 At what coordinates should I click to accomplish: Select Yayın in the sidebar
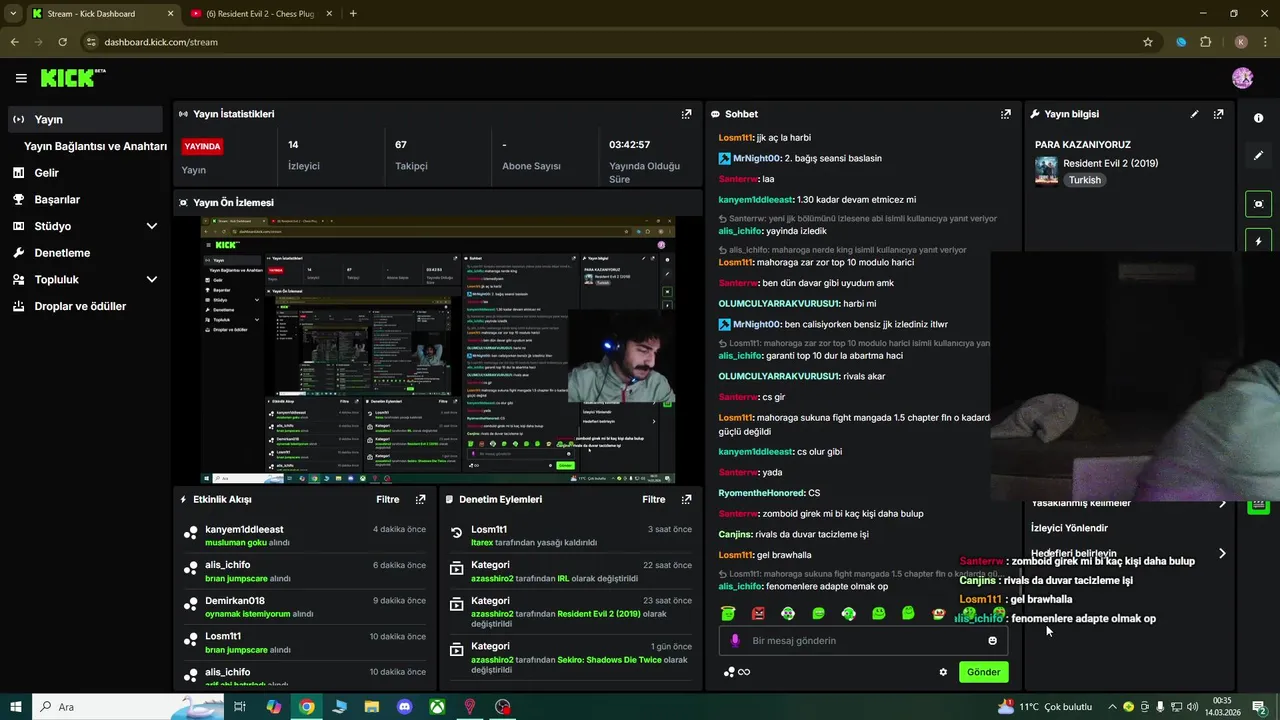(84, 119)
